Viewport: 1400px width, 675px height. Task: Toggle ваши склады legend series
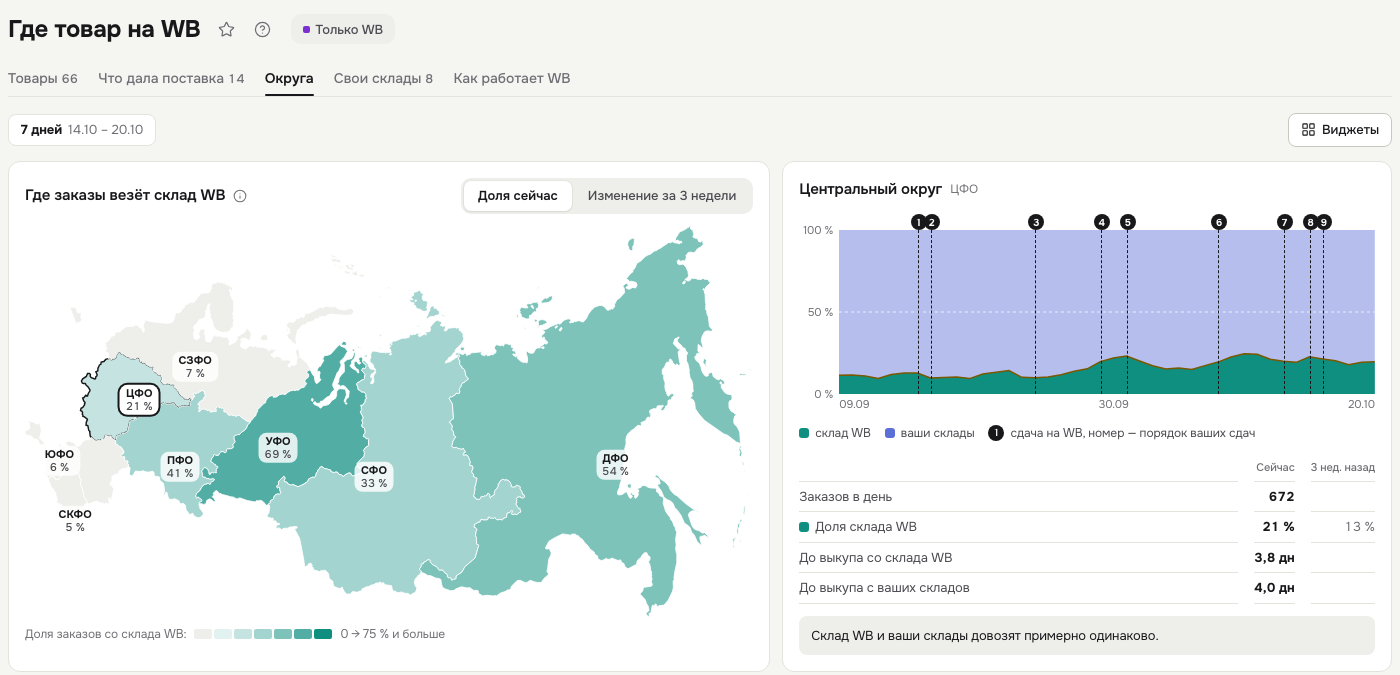tap(930, 433)
